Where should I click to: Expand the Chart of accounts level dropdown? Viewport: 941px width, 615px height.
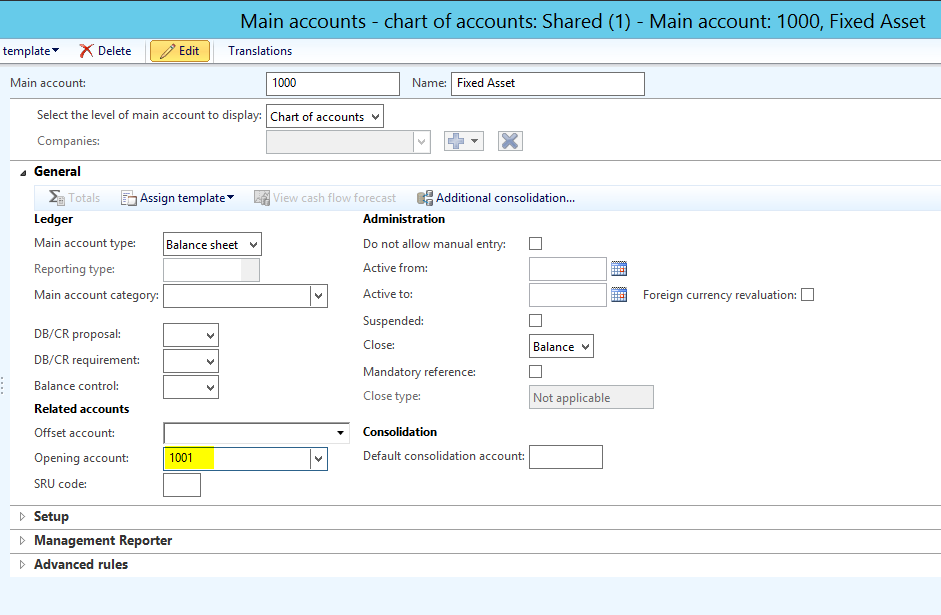(x=325, y=117)
